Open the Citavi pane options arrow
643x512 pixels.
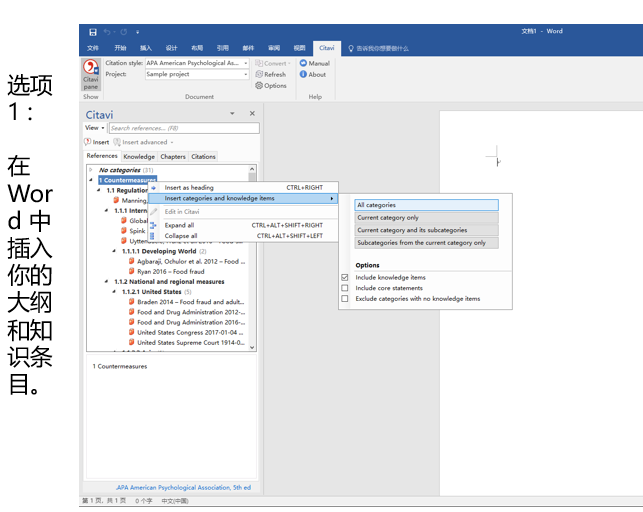(232, 114)
